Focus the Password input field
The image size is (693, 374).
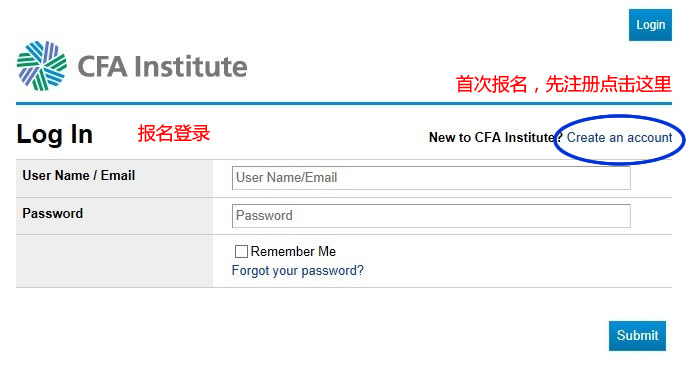(431, 216)
